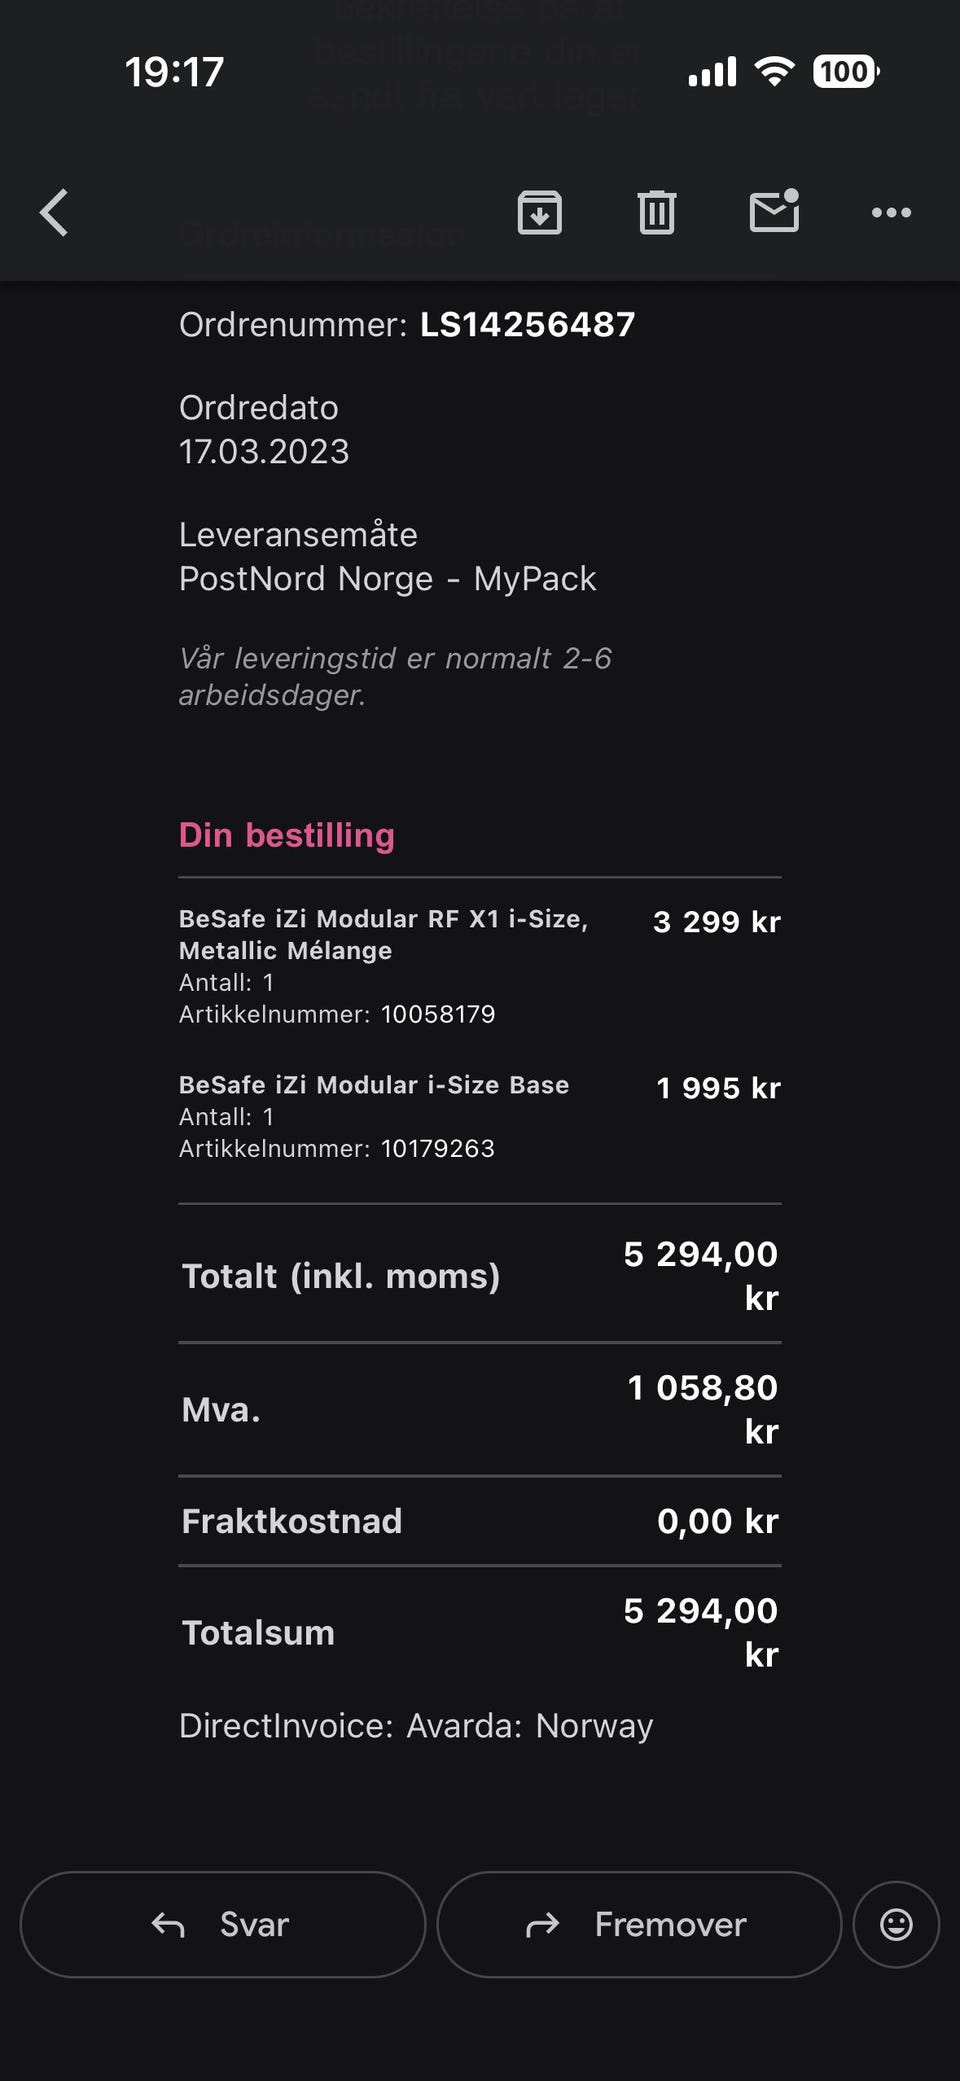Tap the BeSafe iZi Modular i-Size Base item

coord(374,1085)
